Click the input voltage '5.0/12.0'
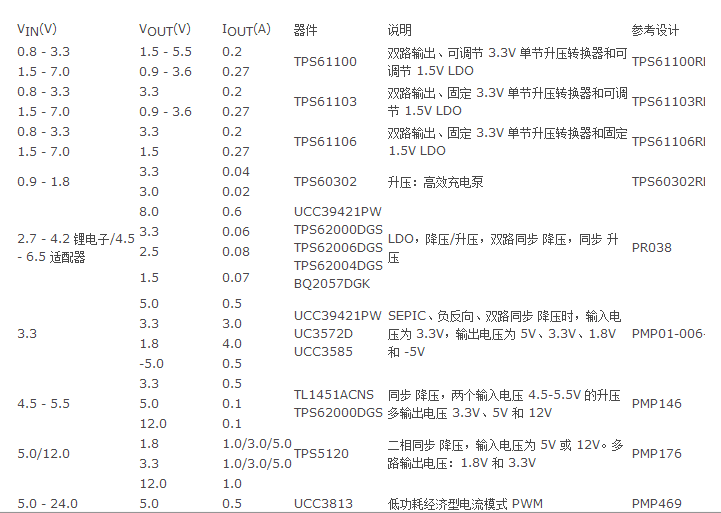Image resolution: width=721 pixels, height=513 pixels. [43, 454]
